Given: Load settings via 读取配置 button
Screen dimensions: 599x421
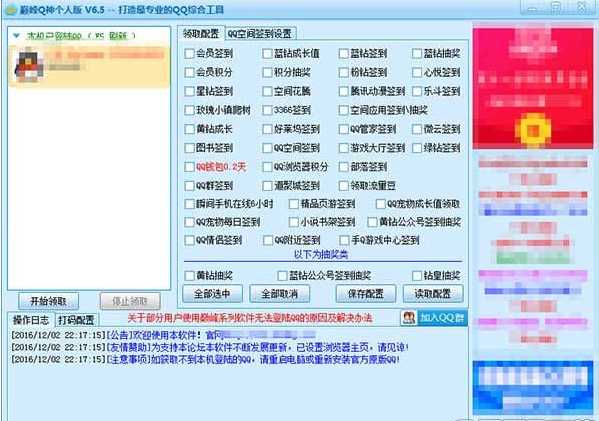Looking at the screenshot, I should click(x=433, y=294).
